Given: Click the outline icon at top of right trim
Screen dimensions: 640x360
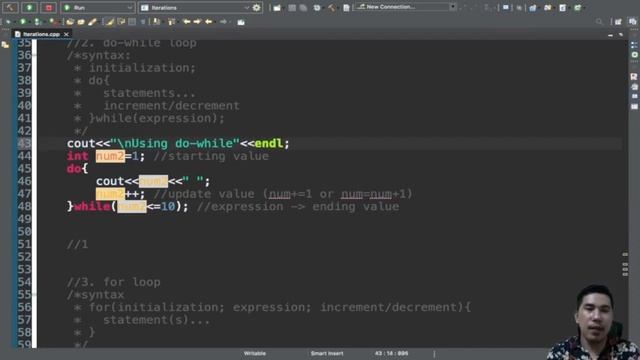Looking at the screenshot, I should click(x=634, y=45).
